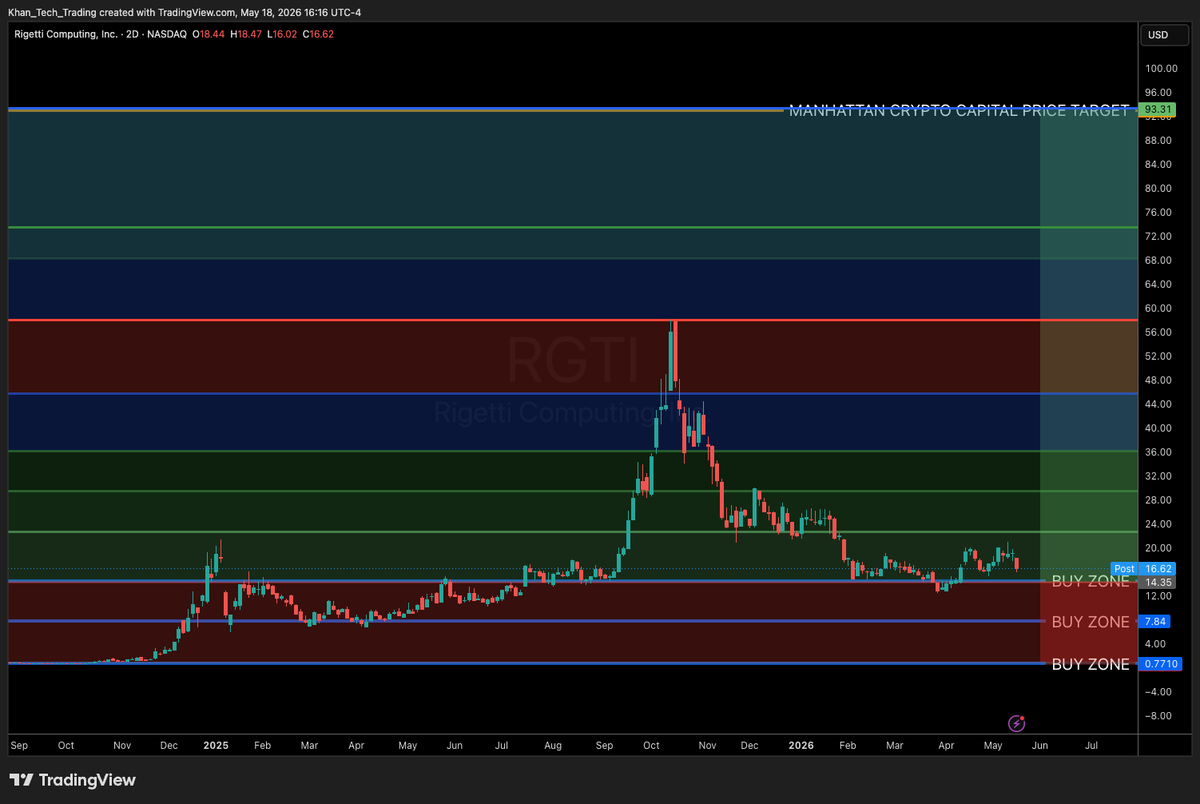Click the Rigetti Computing, Inc. symbol title
1200x804 pixels.
pyautogui.click(x=67, y=35)
